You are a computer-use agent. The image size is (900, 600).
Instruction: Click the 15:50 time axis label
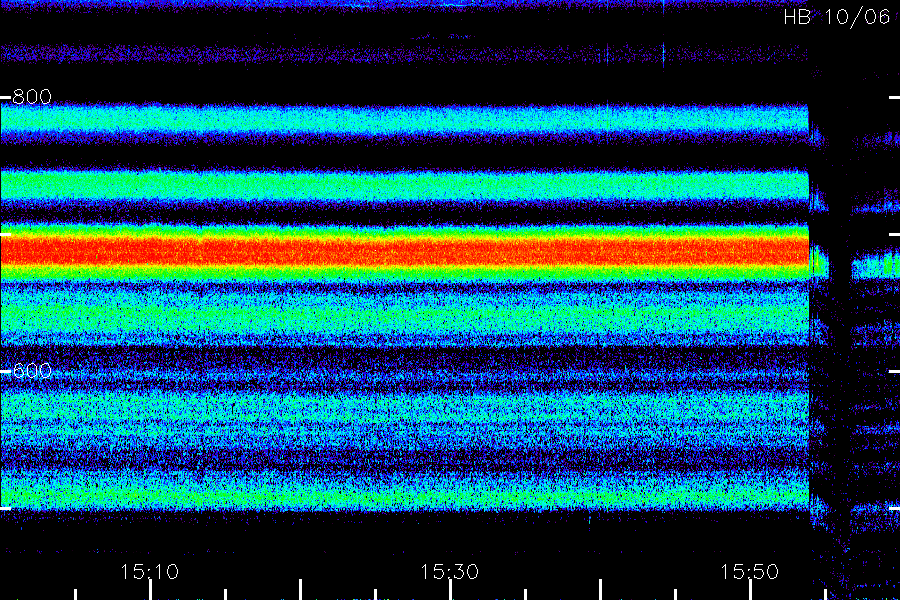pyautogui.click(x=750, y=572)
